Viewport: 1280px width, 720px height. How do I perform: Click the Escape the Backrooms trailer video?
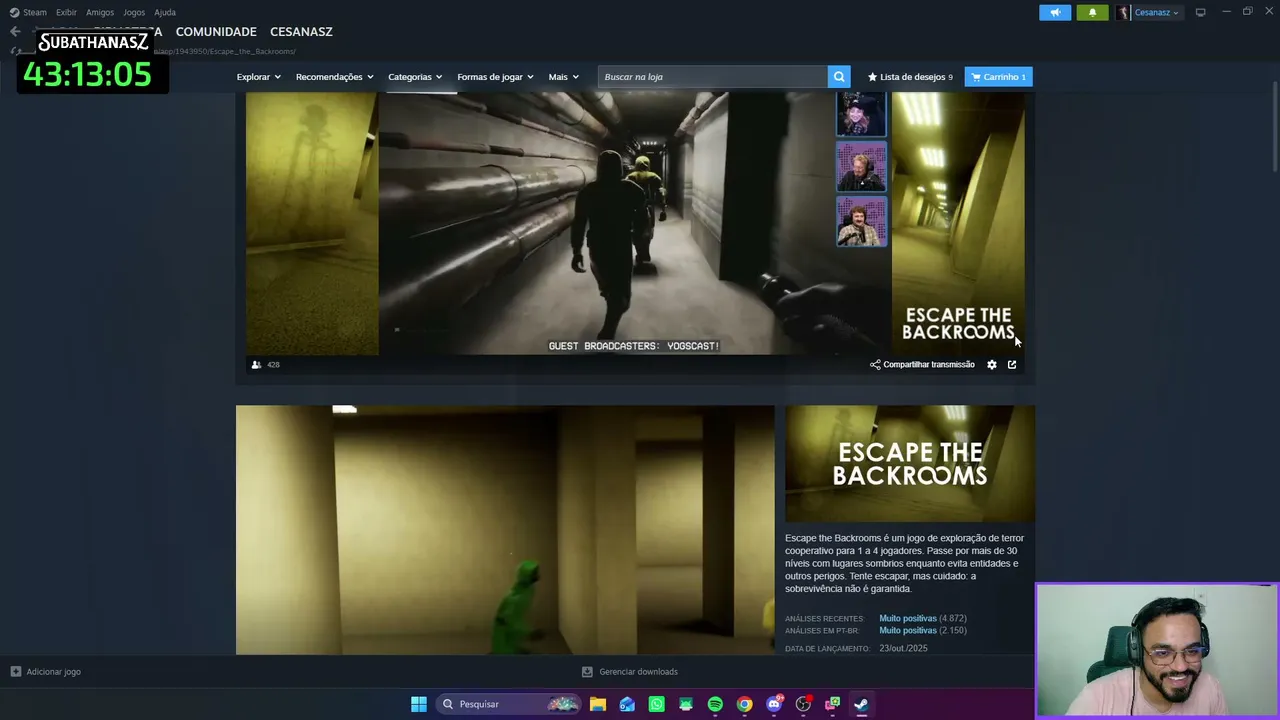tap(505, 530)
